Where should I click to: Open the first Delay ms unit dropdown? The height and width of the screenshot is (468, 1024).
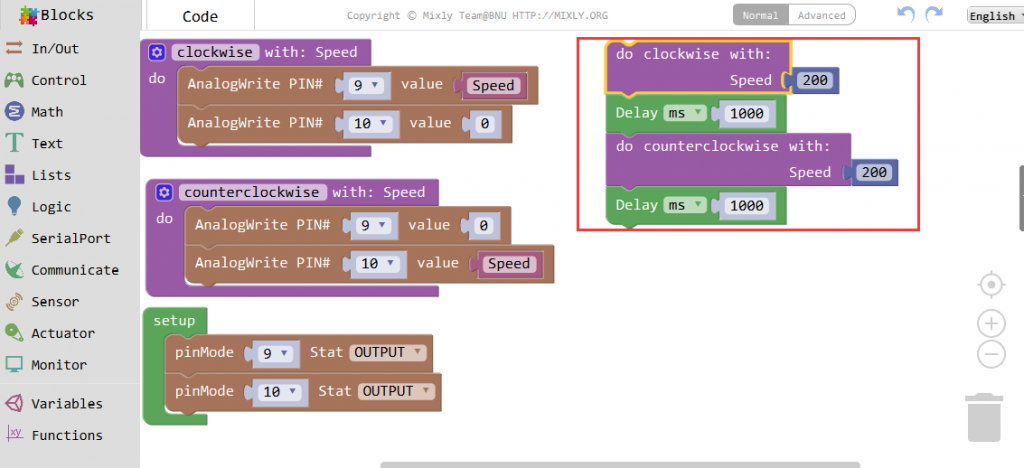685,113
